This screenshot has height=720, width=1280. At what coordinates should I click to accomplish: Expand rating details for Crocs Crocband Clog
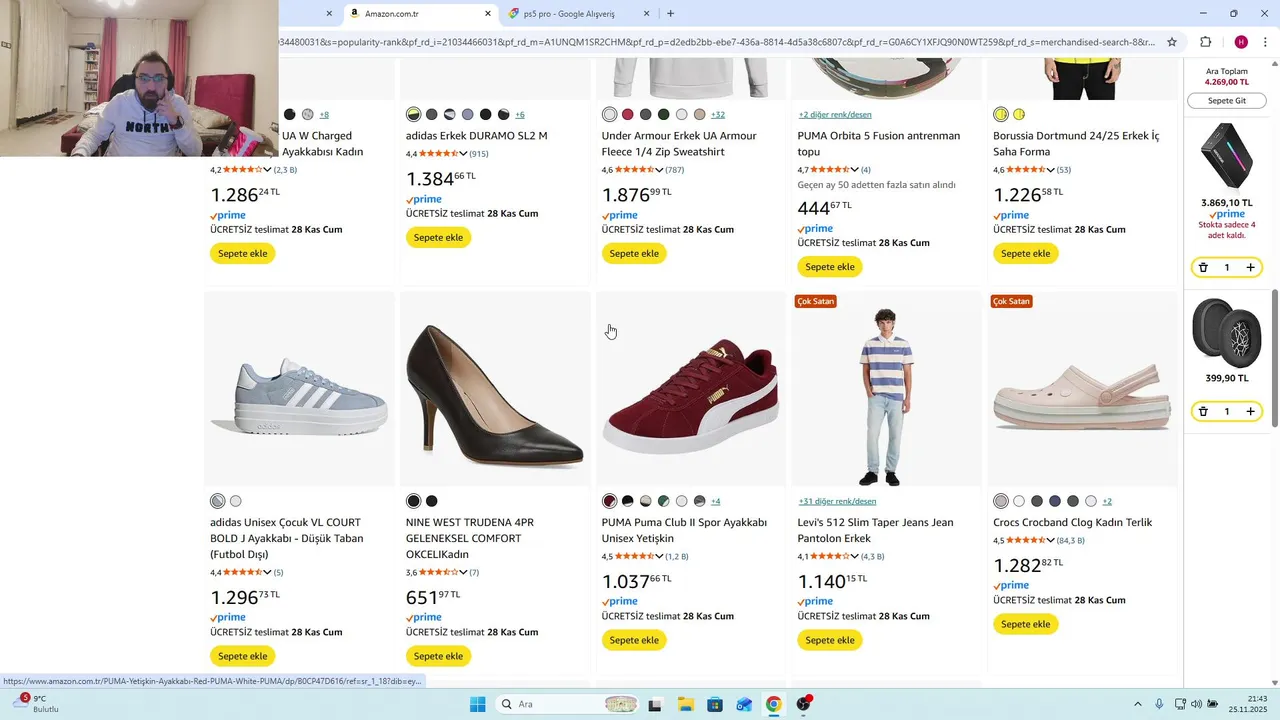(1051, 541)
